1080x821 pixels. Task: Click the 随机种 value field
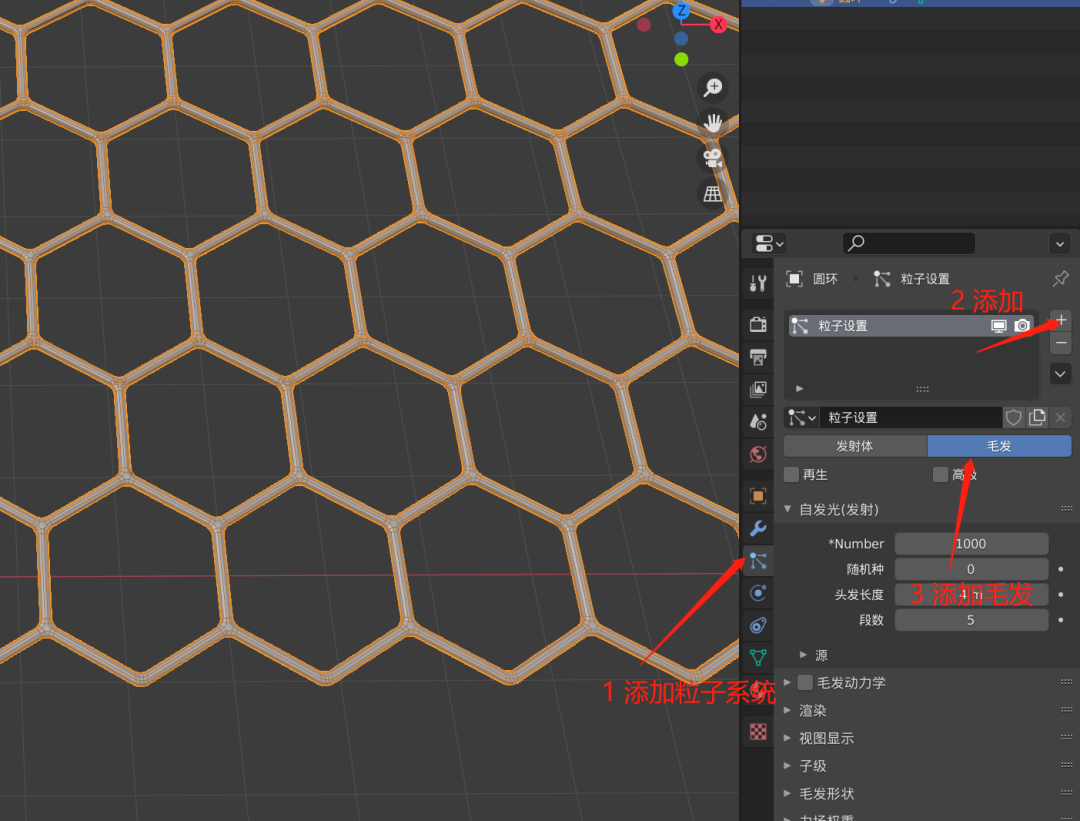[971, 569]
